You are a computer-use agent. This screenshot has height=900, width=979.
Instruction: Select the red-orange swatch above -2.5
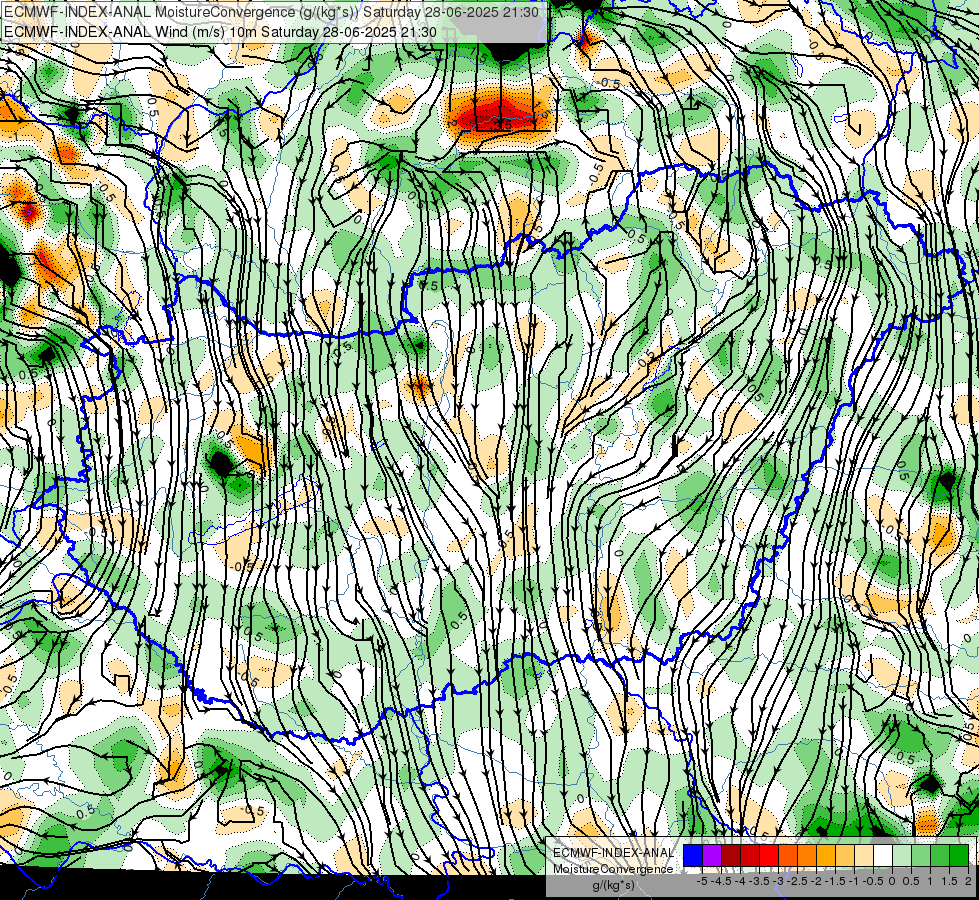[x=788, y=855]
